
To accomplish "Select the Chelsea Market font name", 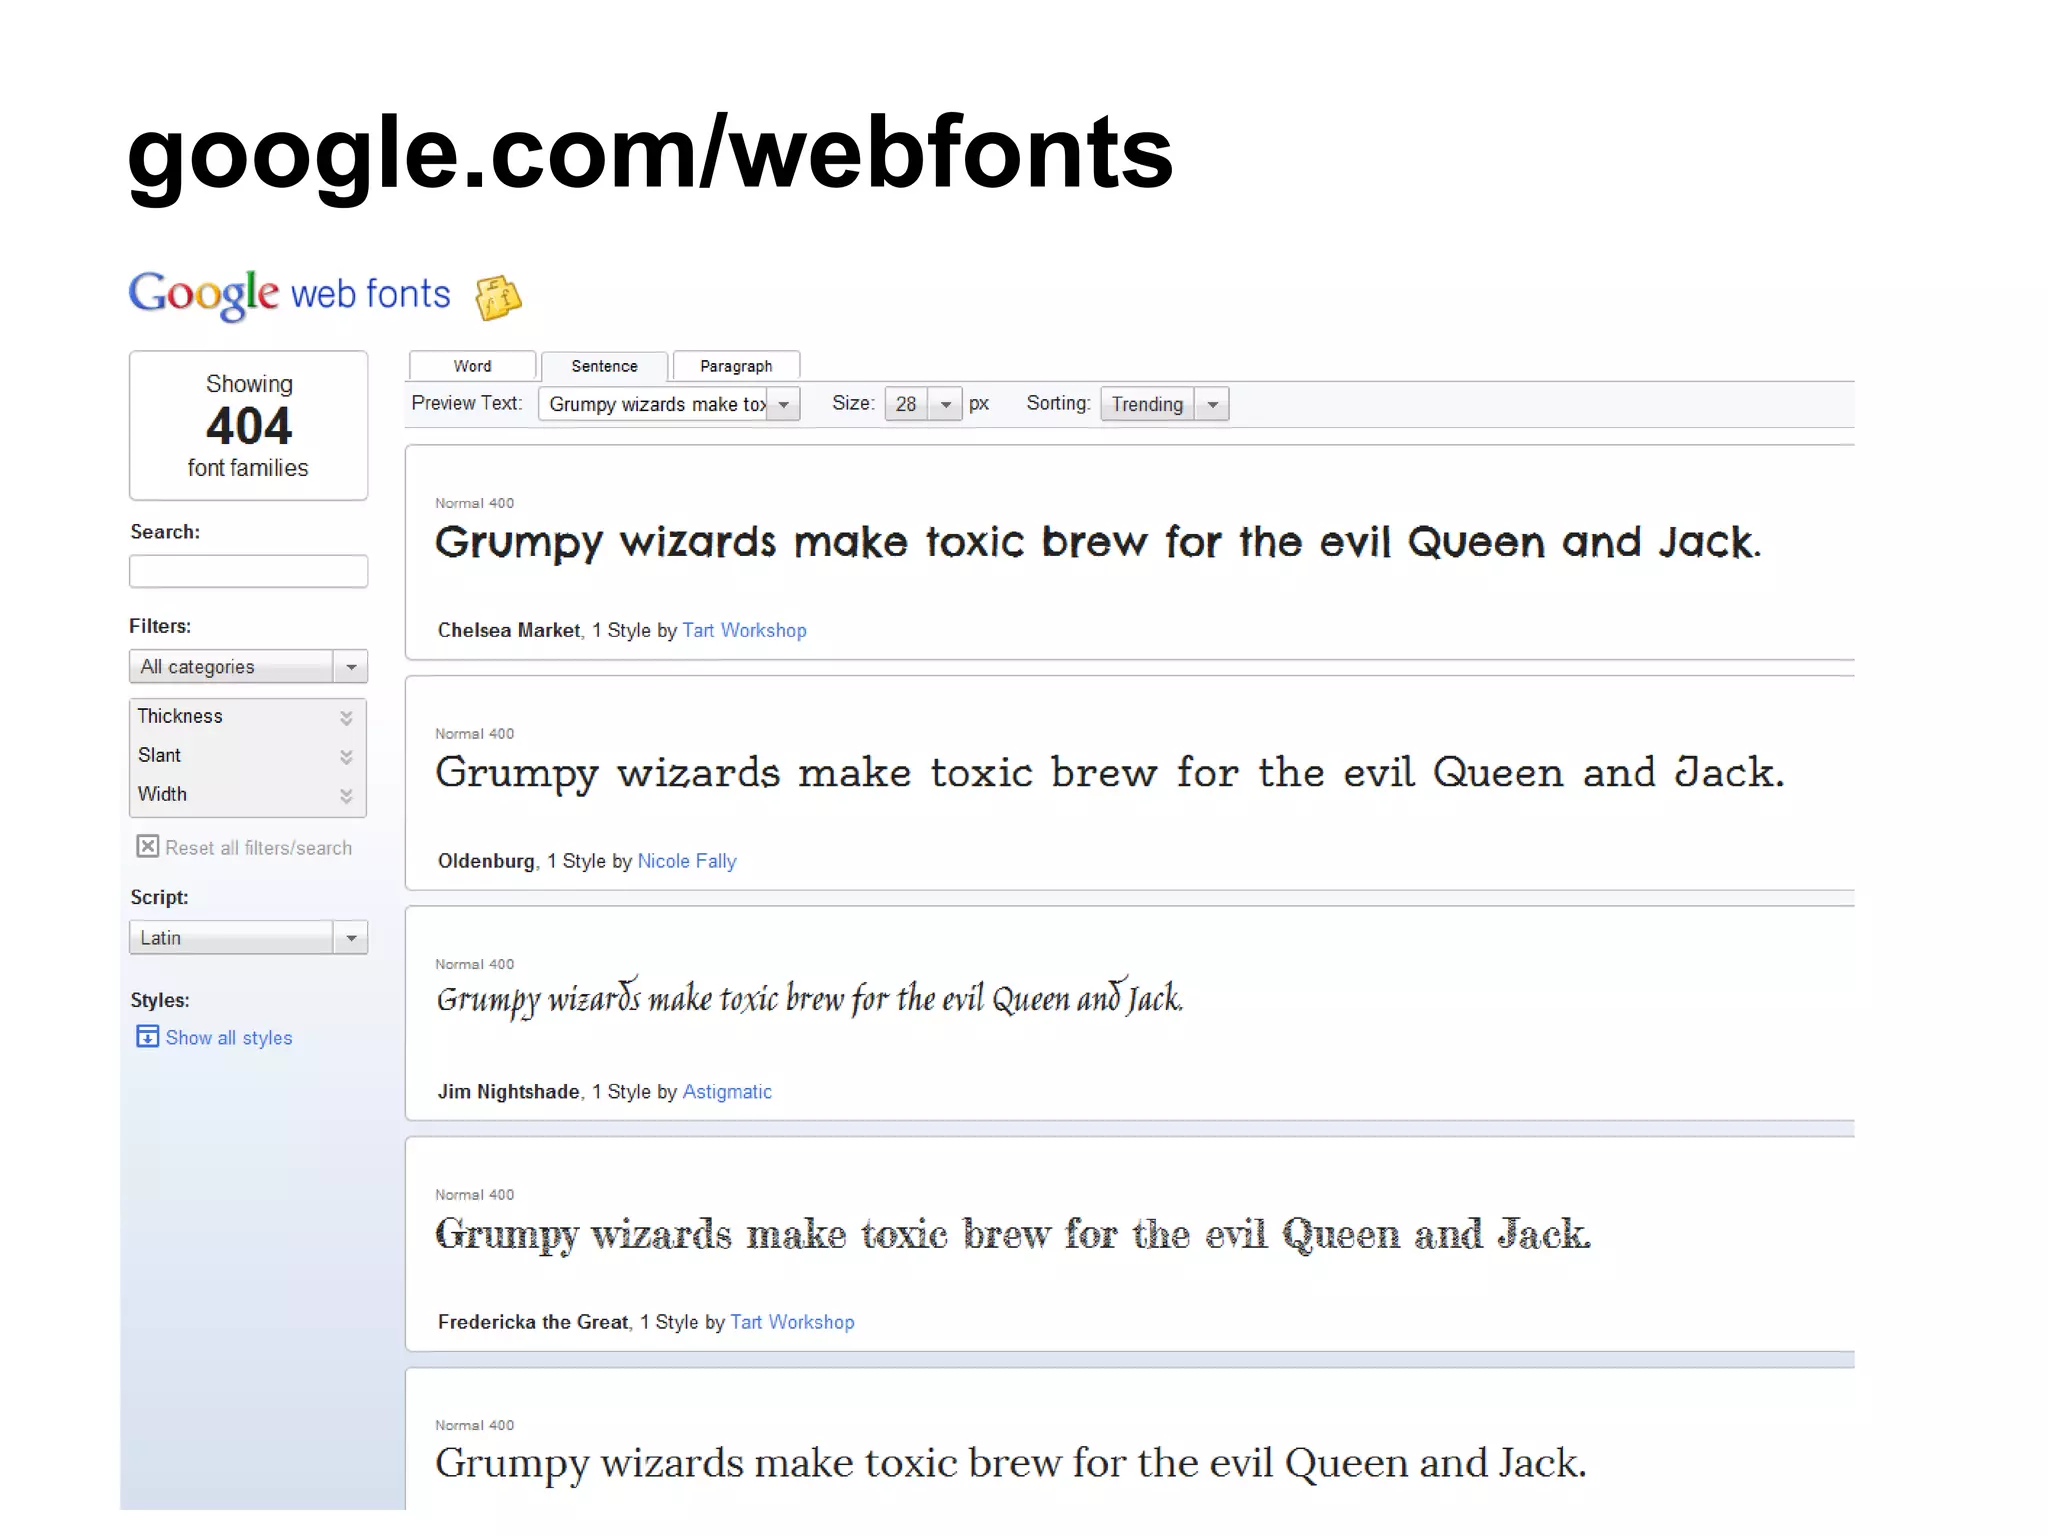I will coord(509,630).
